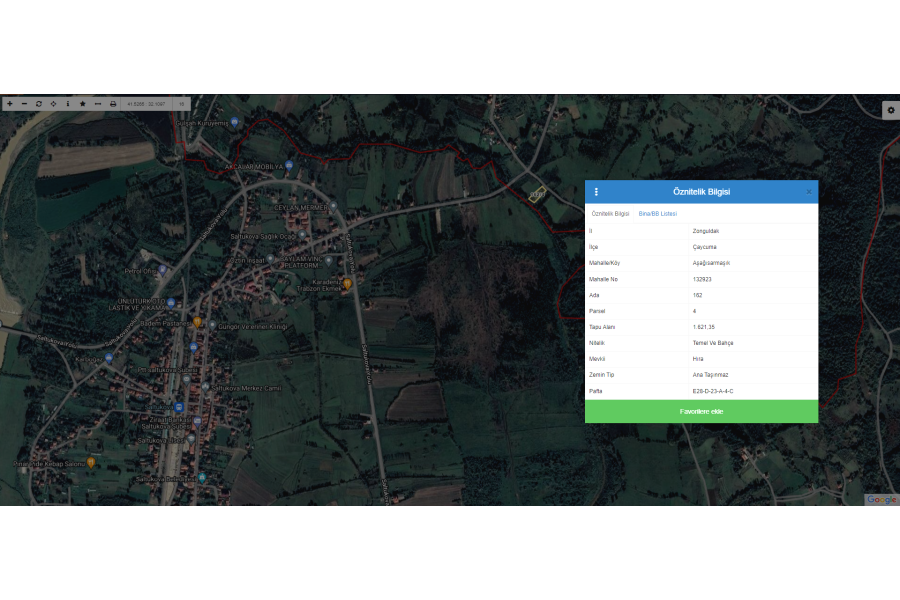Click the highlighted yellow parcel on map
Viewport: 900px width, 600px height.
point(538,194)
